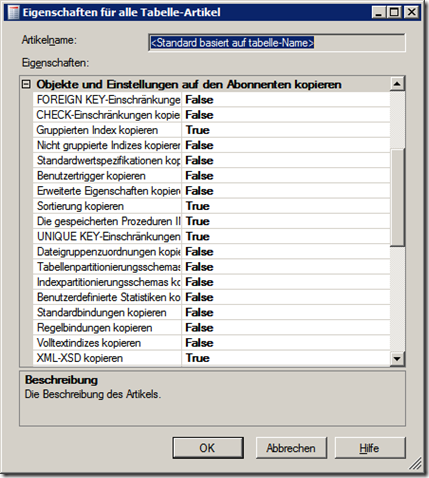This screenshot has width=429, height=478.
Task: Click scrollbar up arrow
Action: coord(397,84)
